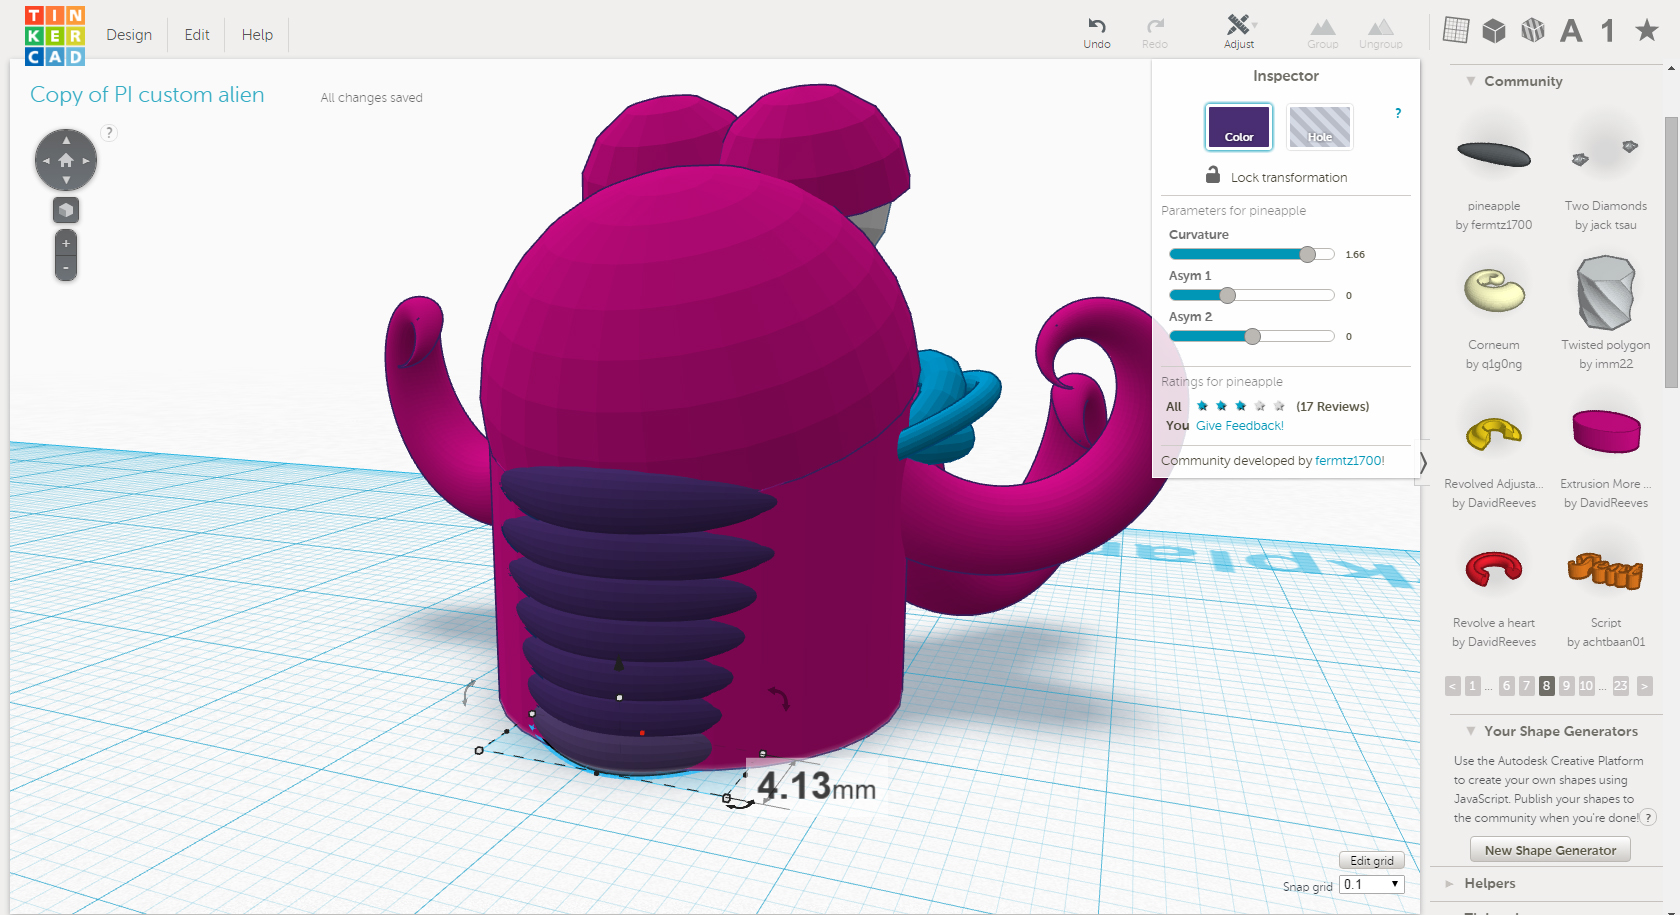Go to community page 9

[x=1566, y=686]
